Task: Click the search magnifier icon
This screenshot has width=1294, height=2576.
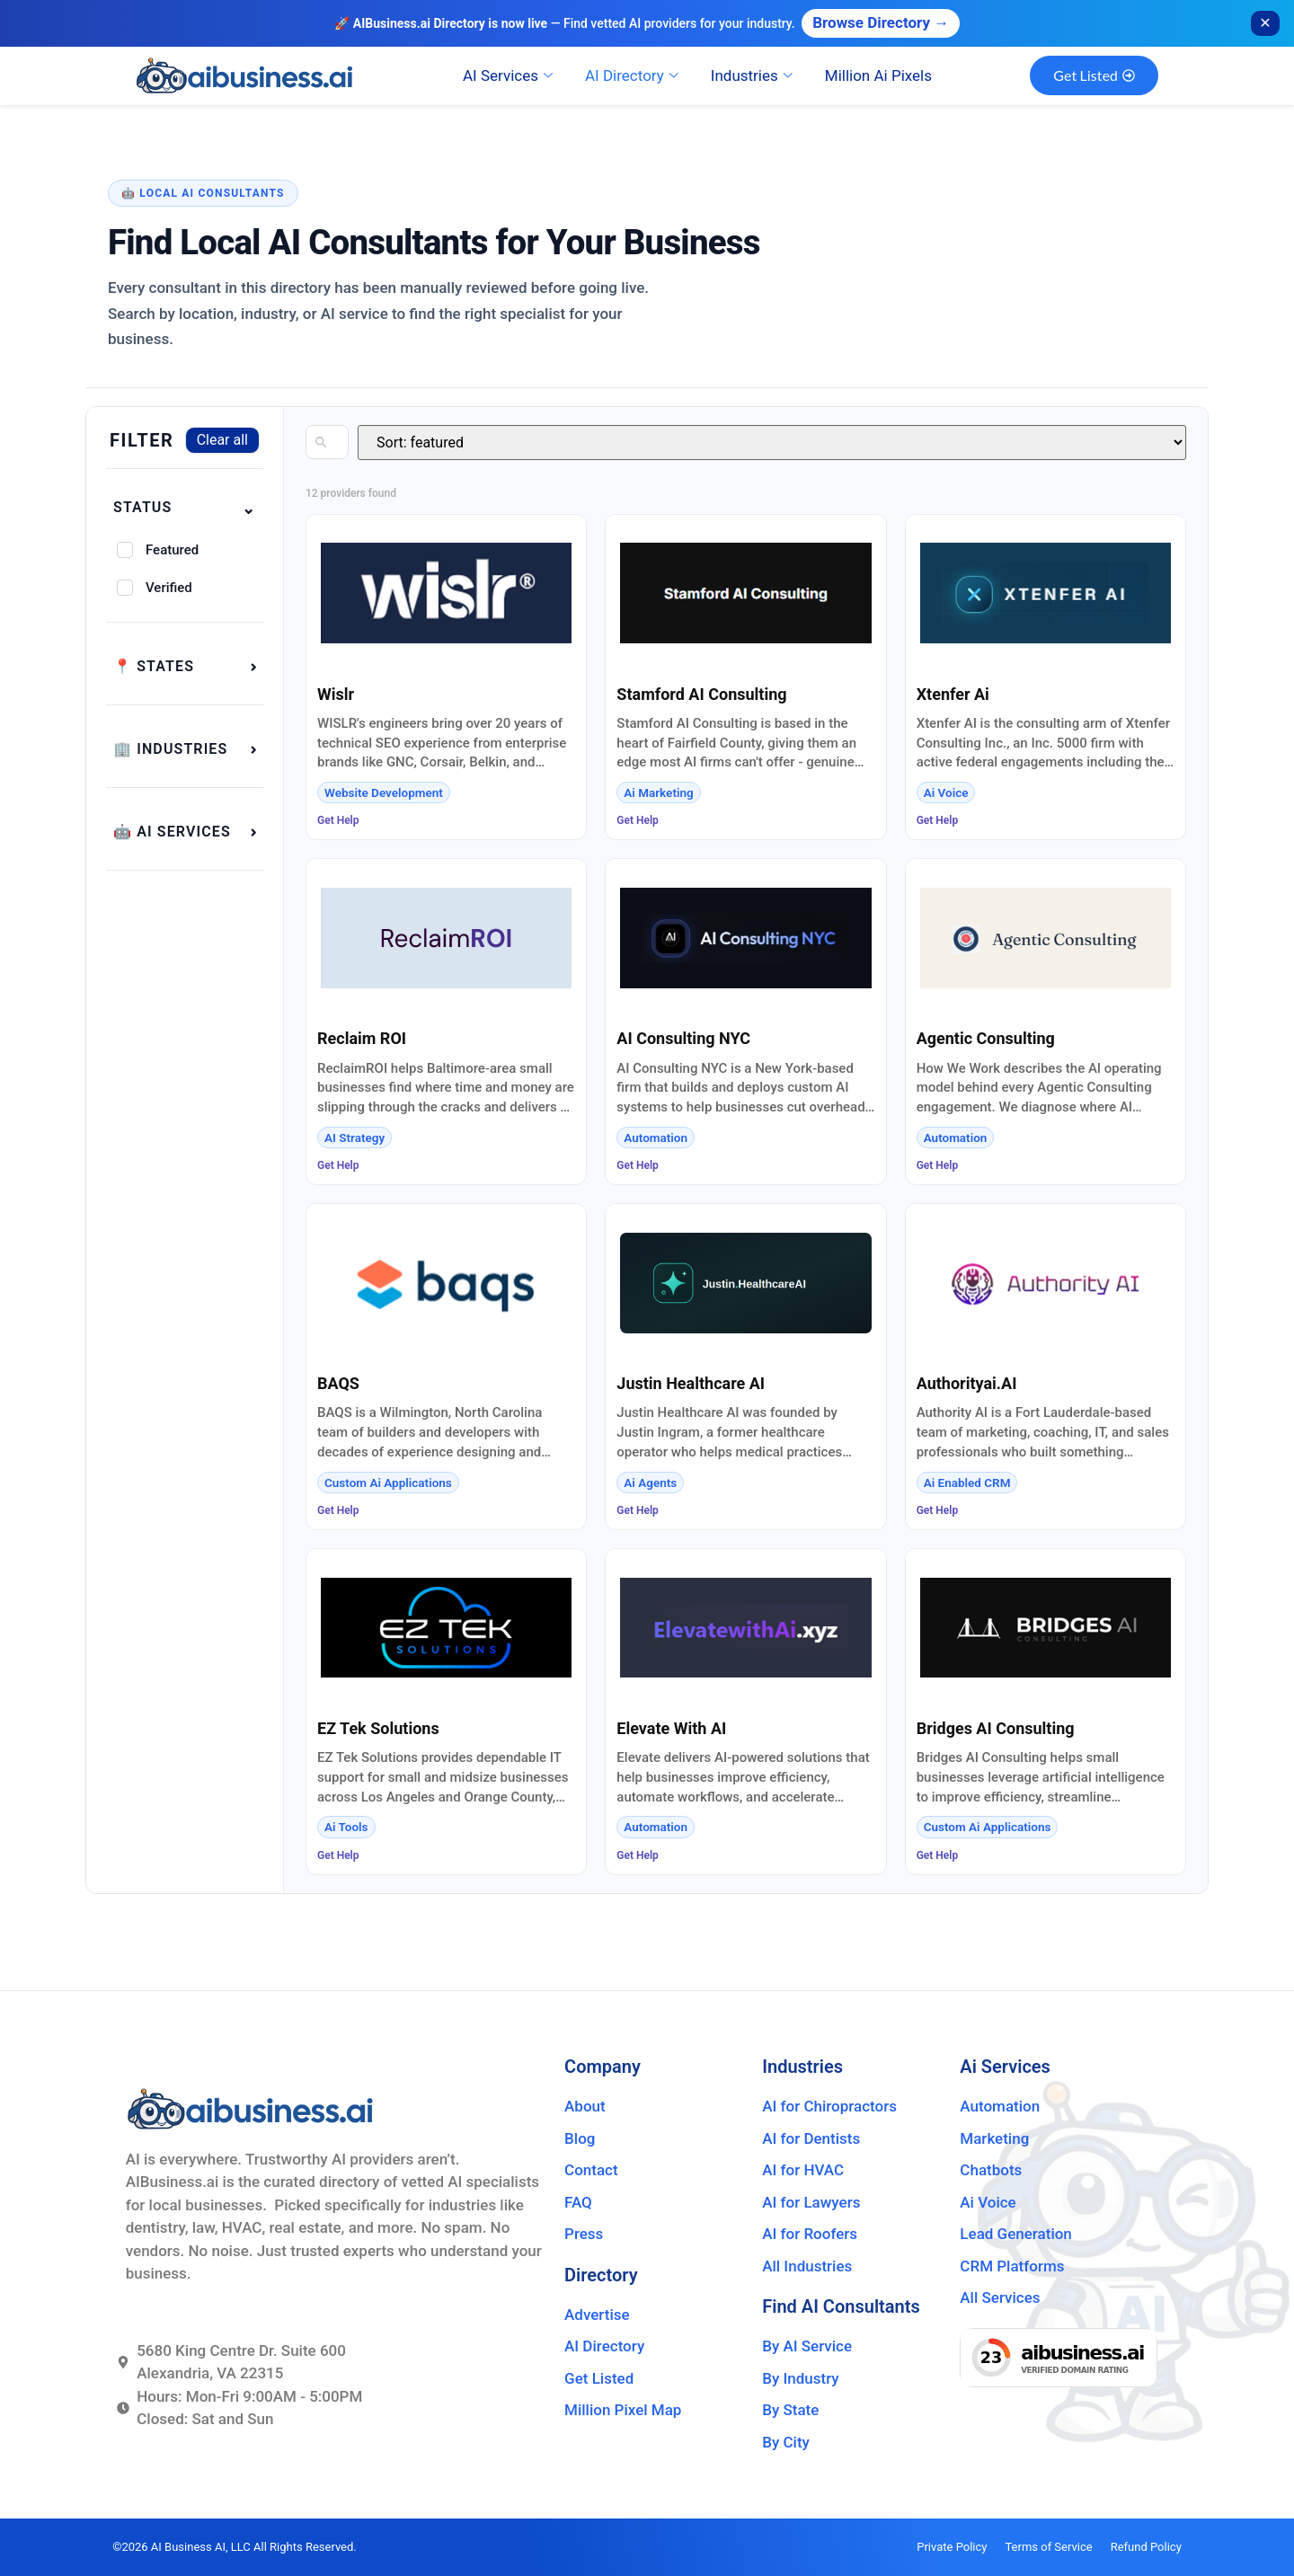Action: (321, 442)
